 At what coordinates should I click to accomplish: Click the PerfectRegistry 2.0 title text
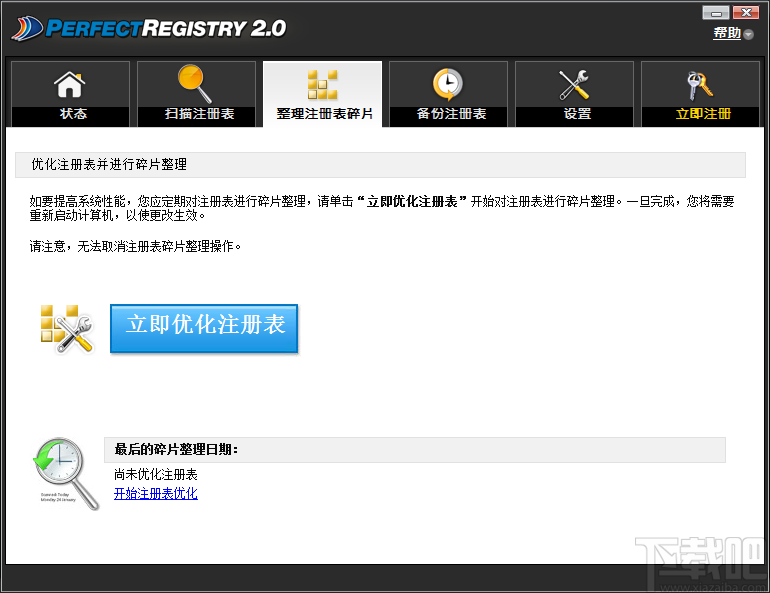tap(166, 28)
